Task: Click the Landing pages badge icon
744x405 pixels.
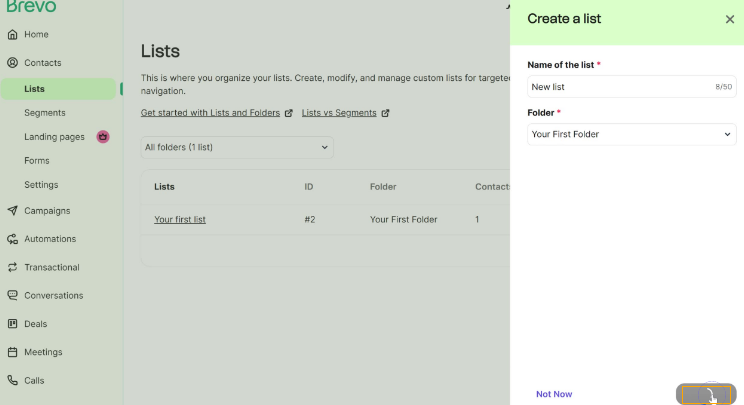Action: (103, 137)
